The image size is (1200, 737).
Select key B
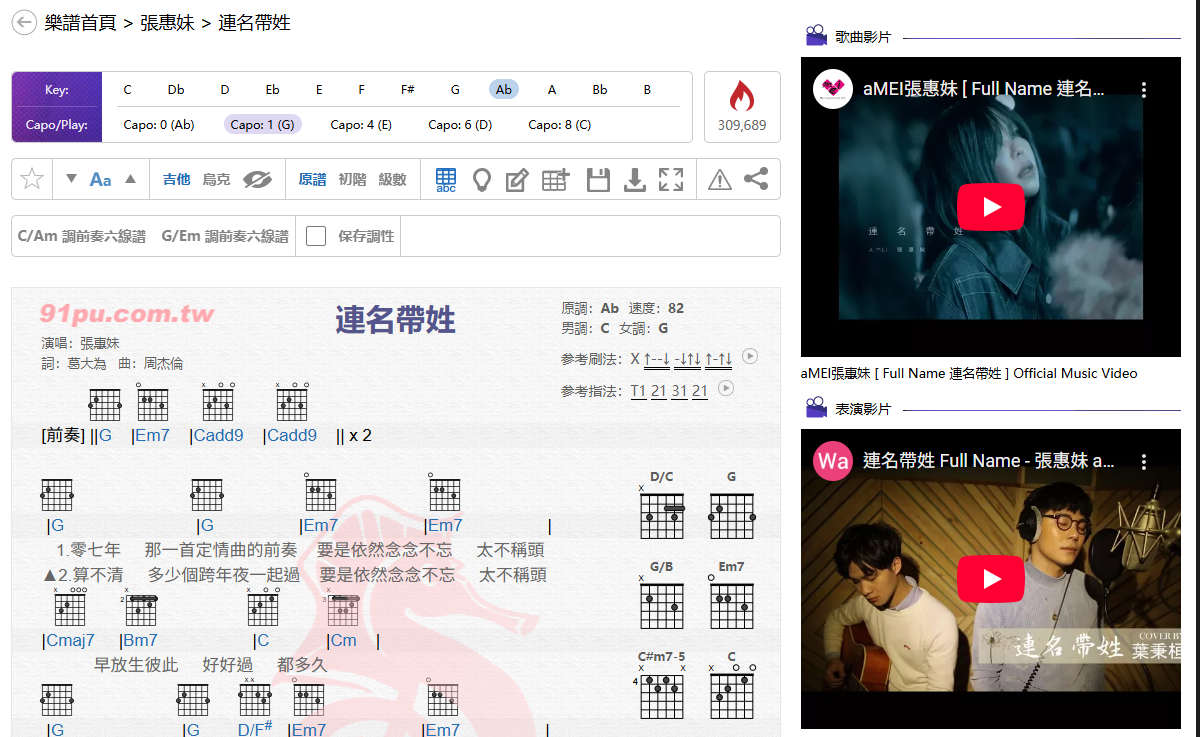647,90
